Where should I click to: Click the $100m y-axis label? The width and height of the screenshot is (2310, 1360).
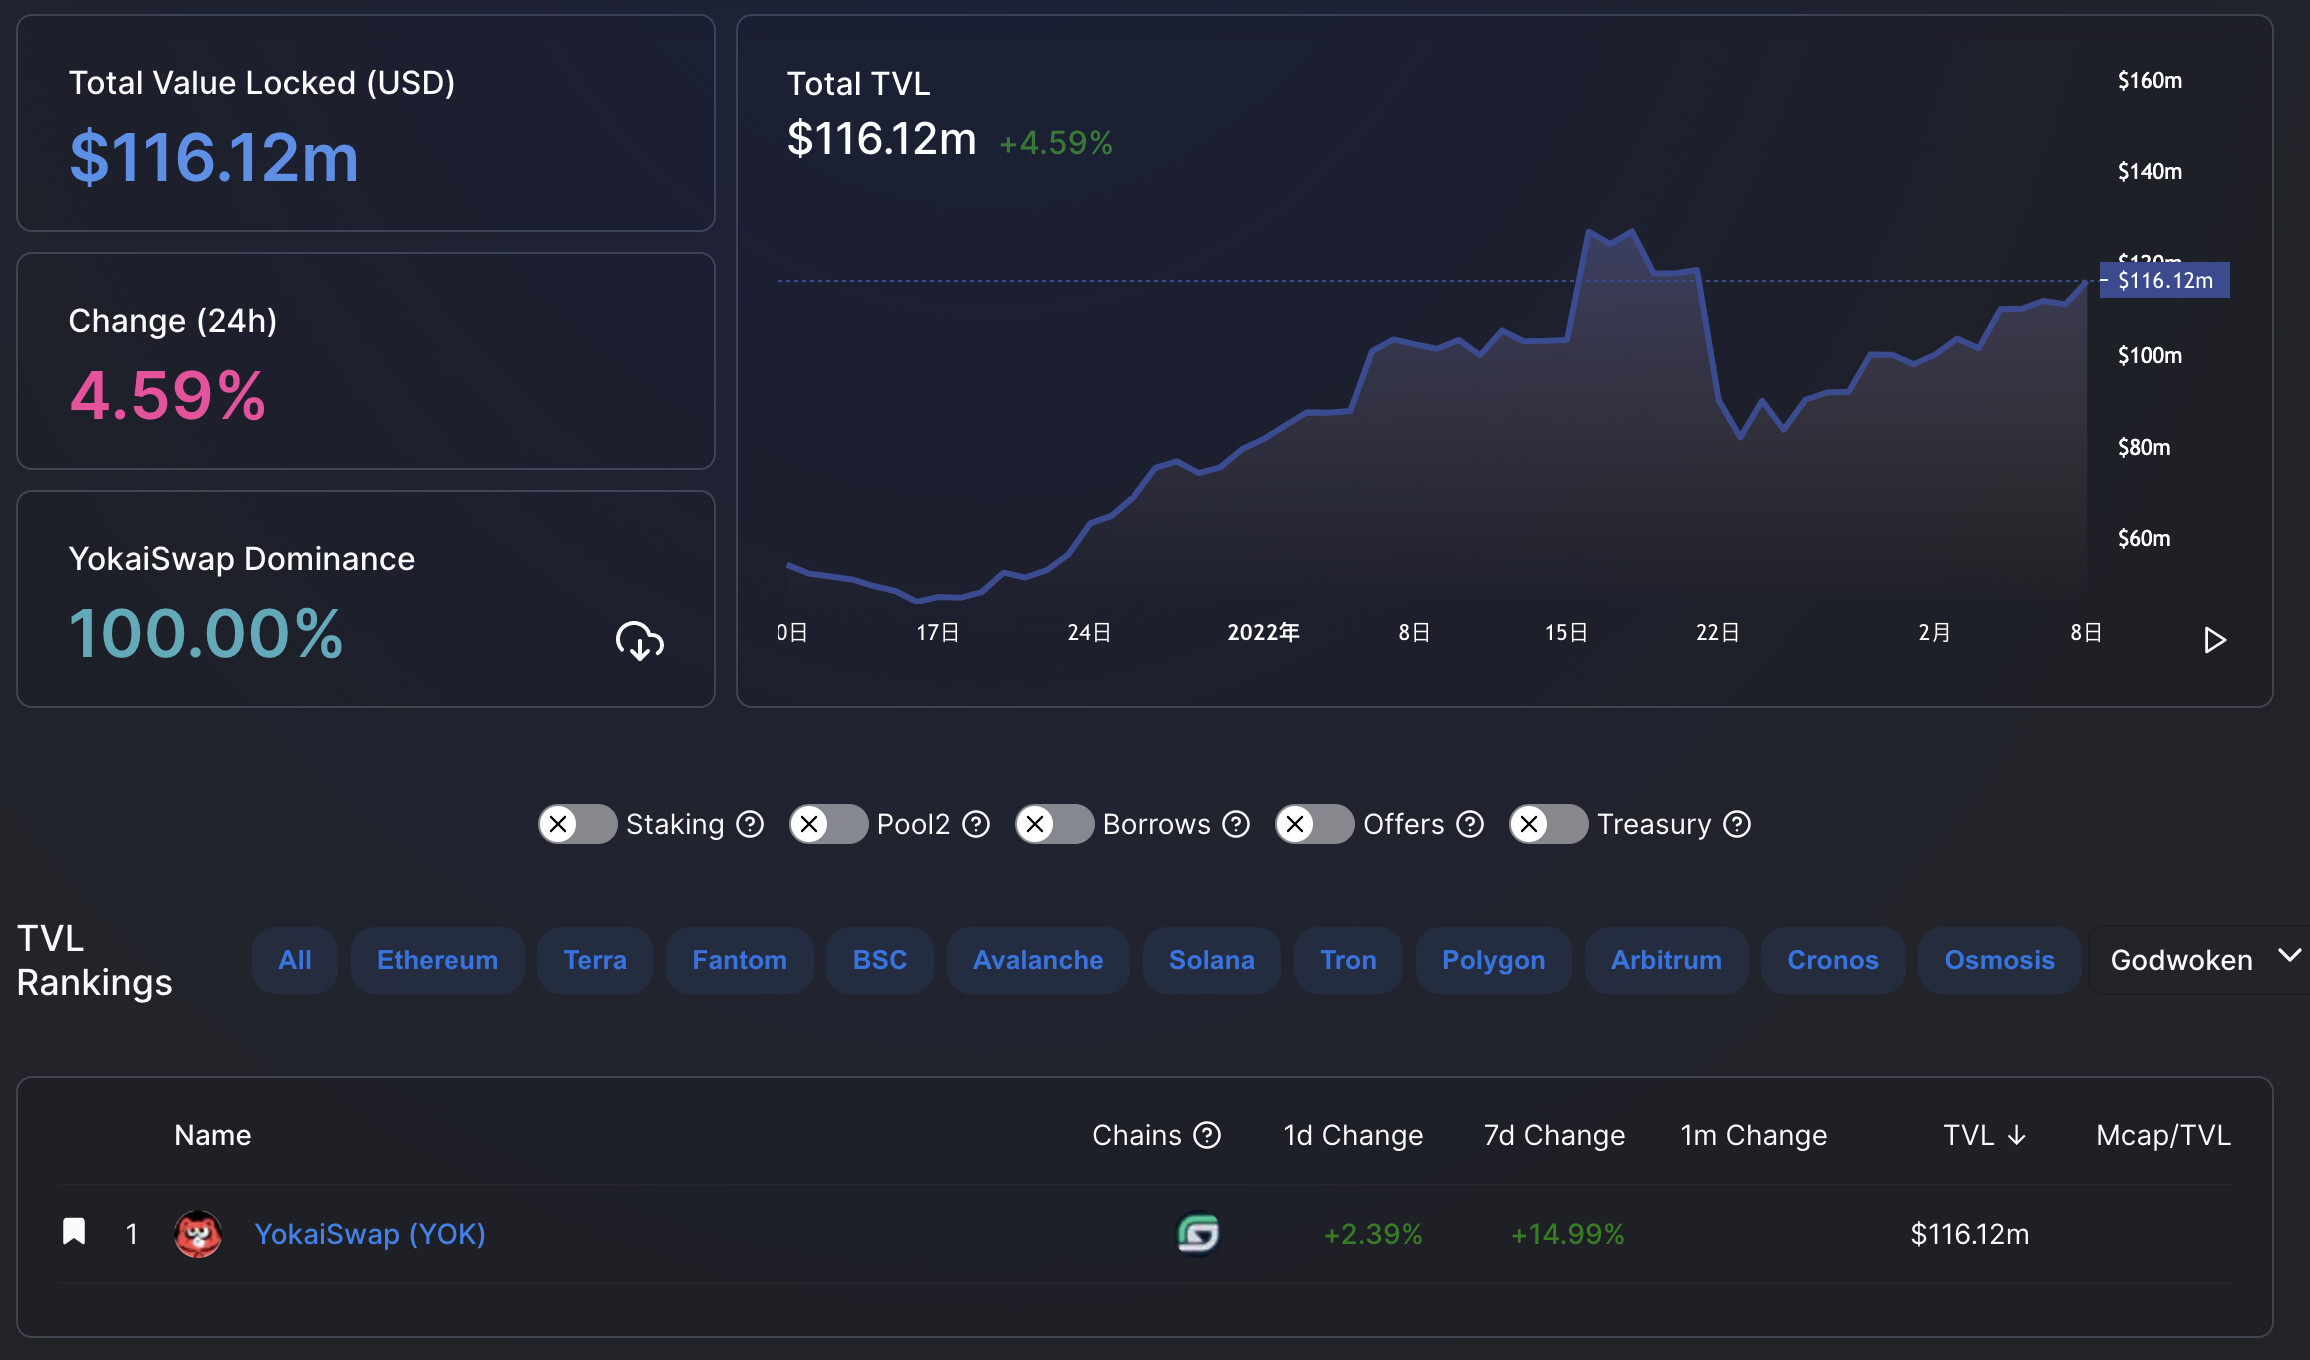(2150, 355)
